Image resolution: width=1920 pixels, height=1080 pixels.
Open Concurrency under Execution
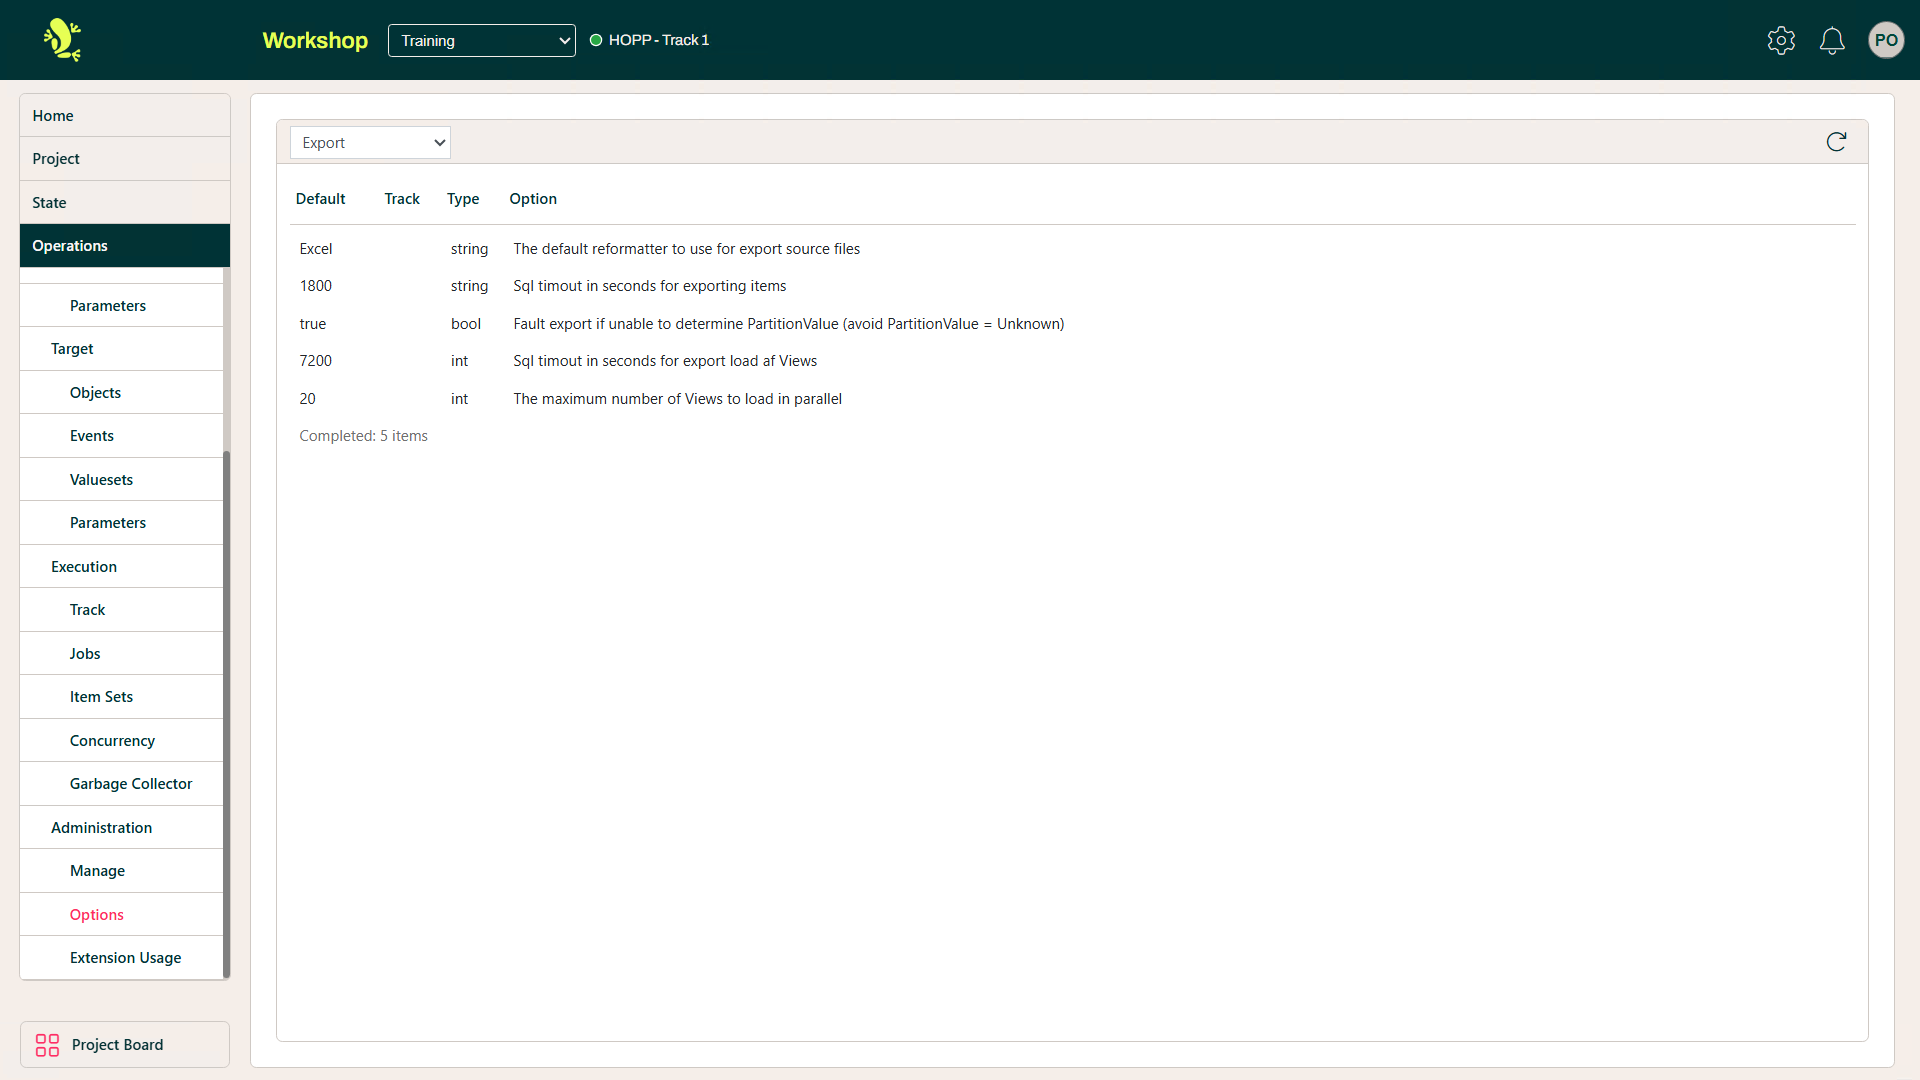coord(112,741)
